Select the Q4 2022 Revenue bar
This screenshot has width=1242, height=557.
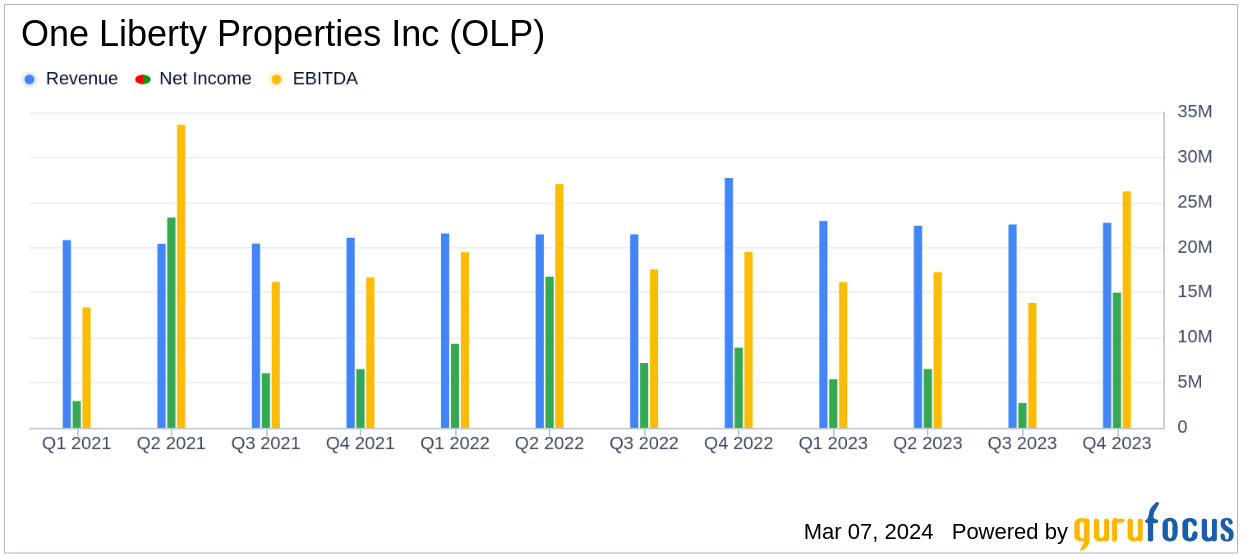pos(729,303)
